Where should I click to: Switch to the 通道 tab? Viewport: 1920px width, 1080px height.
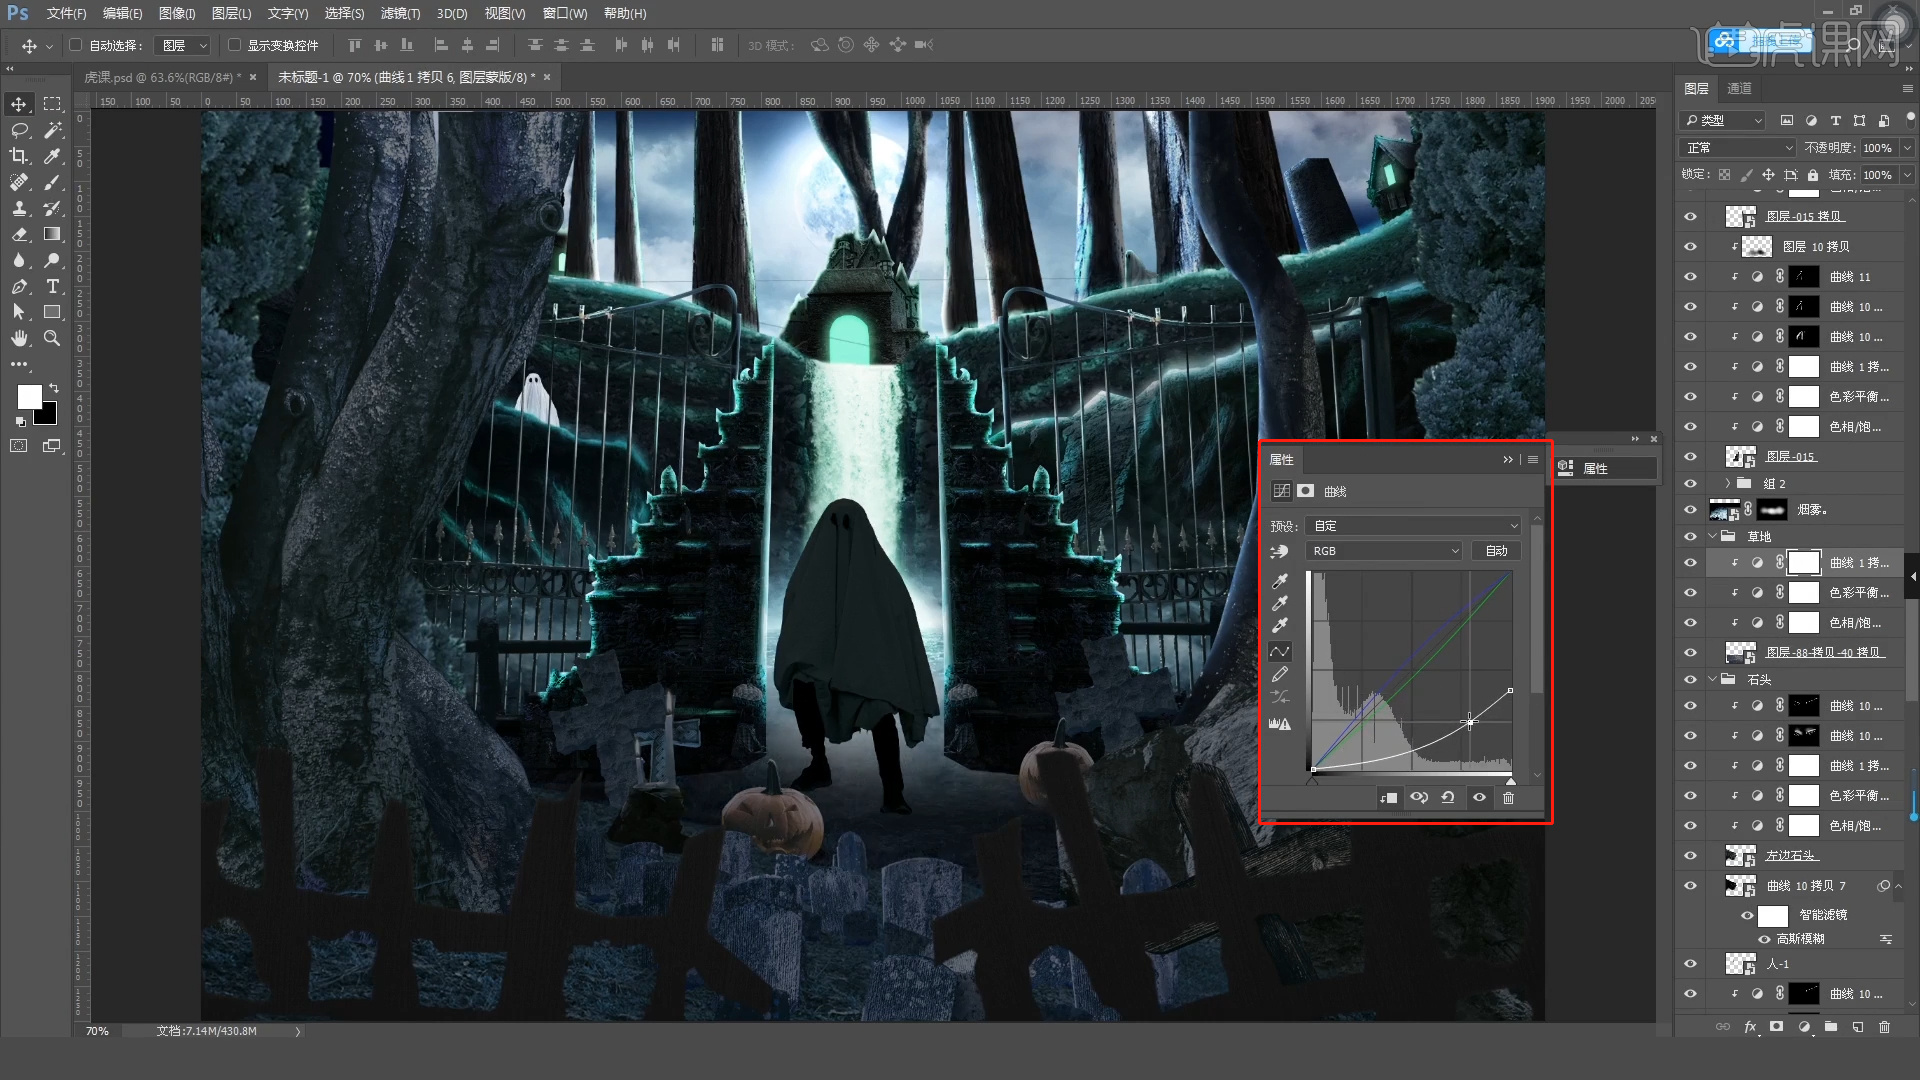coord(1739,88)
